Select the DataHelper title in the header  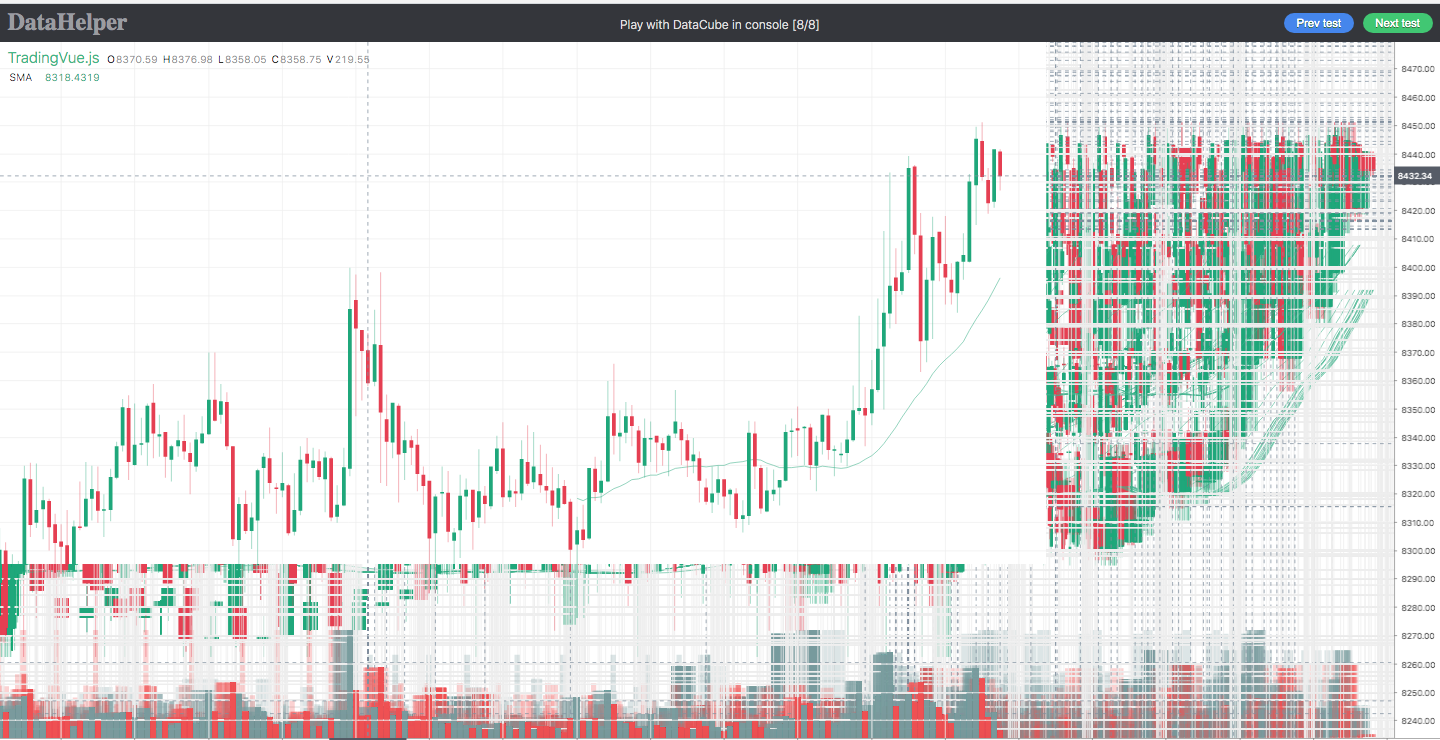coord(66,22)
